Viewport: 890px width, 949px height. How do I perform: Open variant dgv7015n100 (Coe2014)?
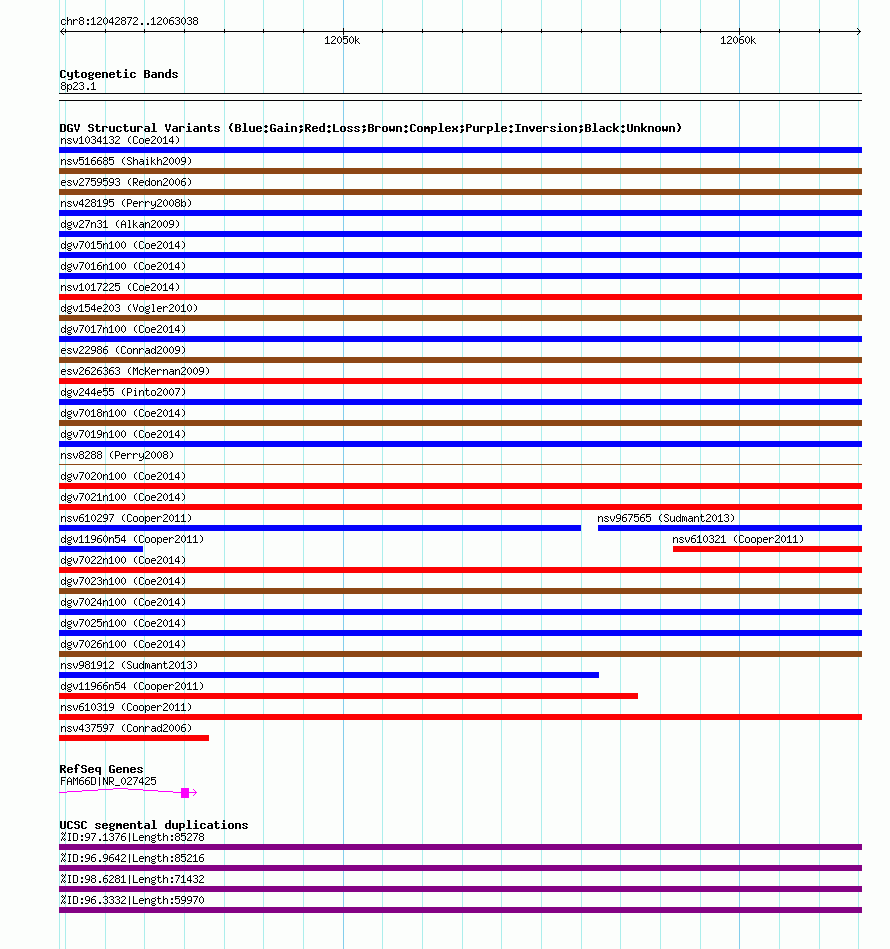pos(123,245)
